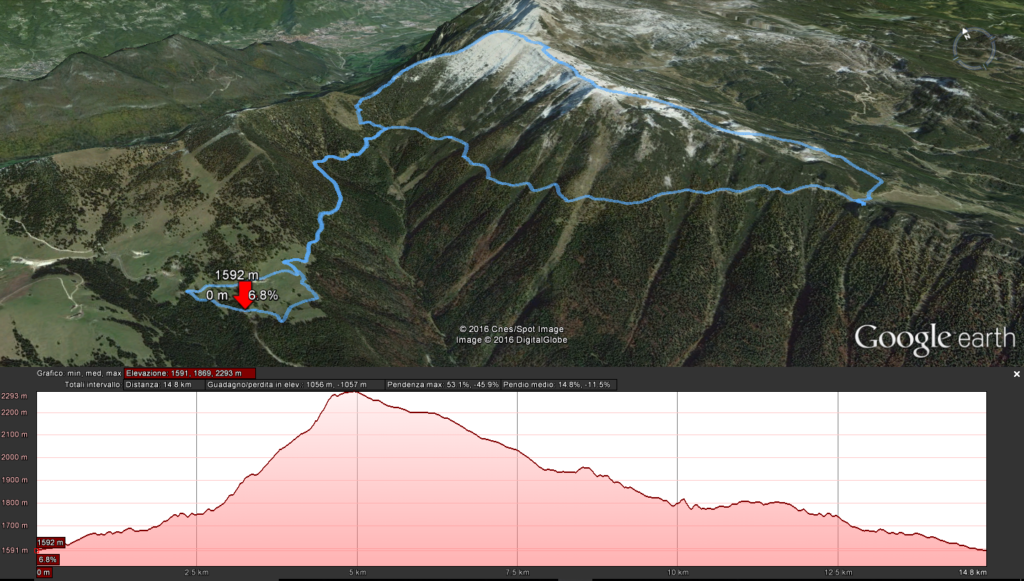Click the 0 m distance cursor label
The width and height of the screenshot is (1024, 581).
[43, 573]
